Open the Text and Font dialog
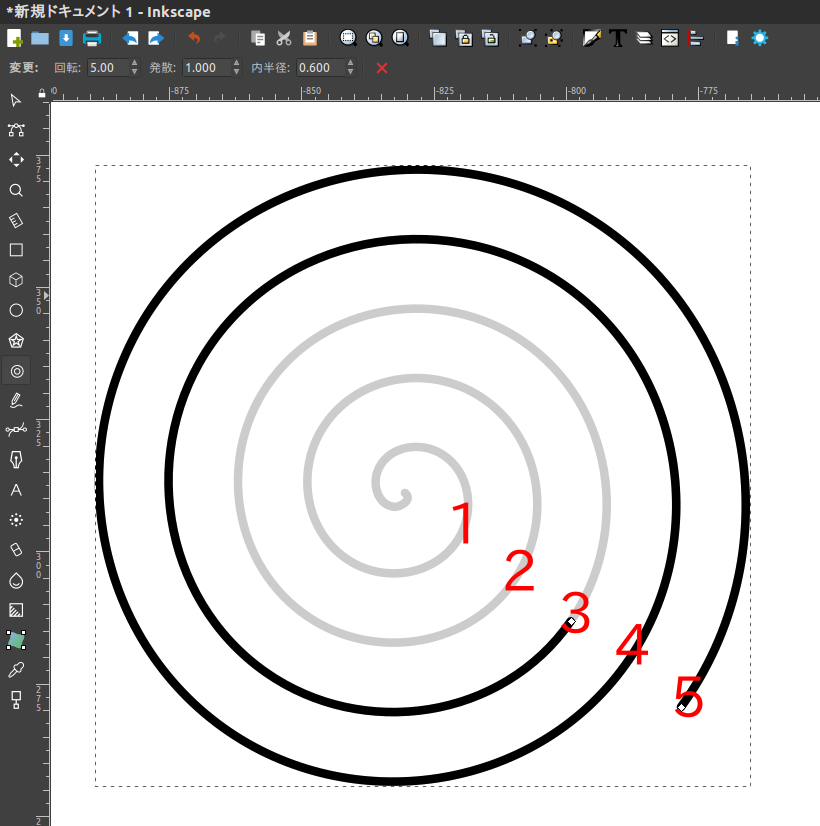This screenshot has height=826, width=820. (618, 38)
